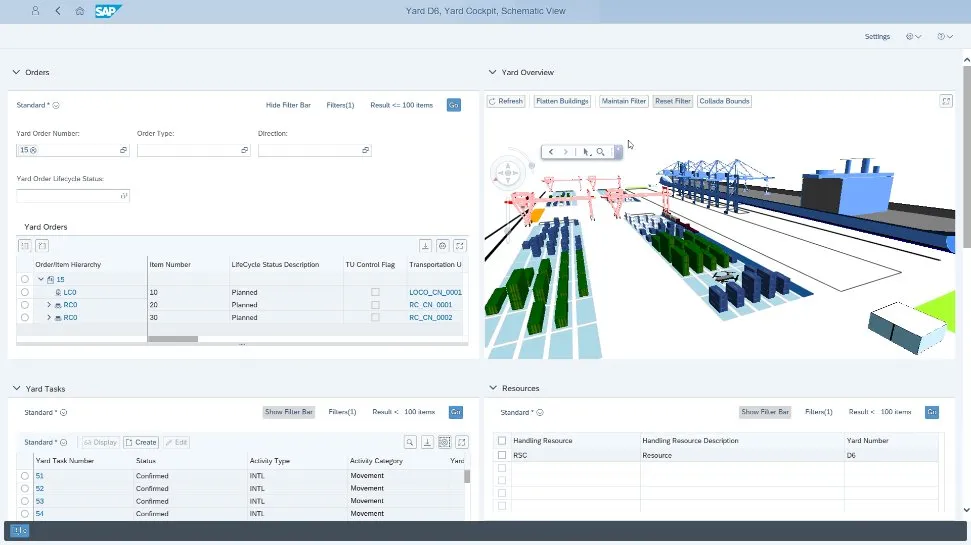Collapse yard order 15 tree node
Image resolution: width=971 pixels, height=545 pixels.
coord(40,280)
